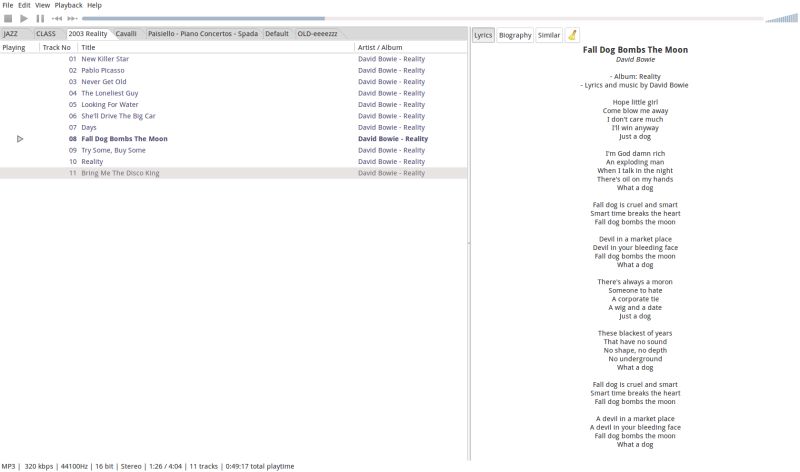Click Artist / Album cell for New Killer Star
800x472 pixels.
391,59
